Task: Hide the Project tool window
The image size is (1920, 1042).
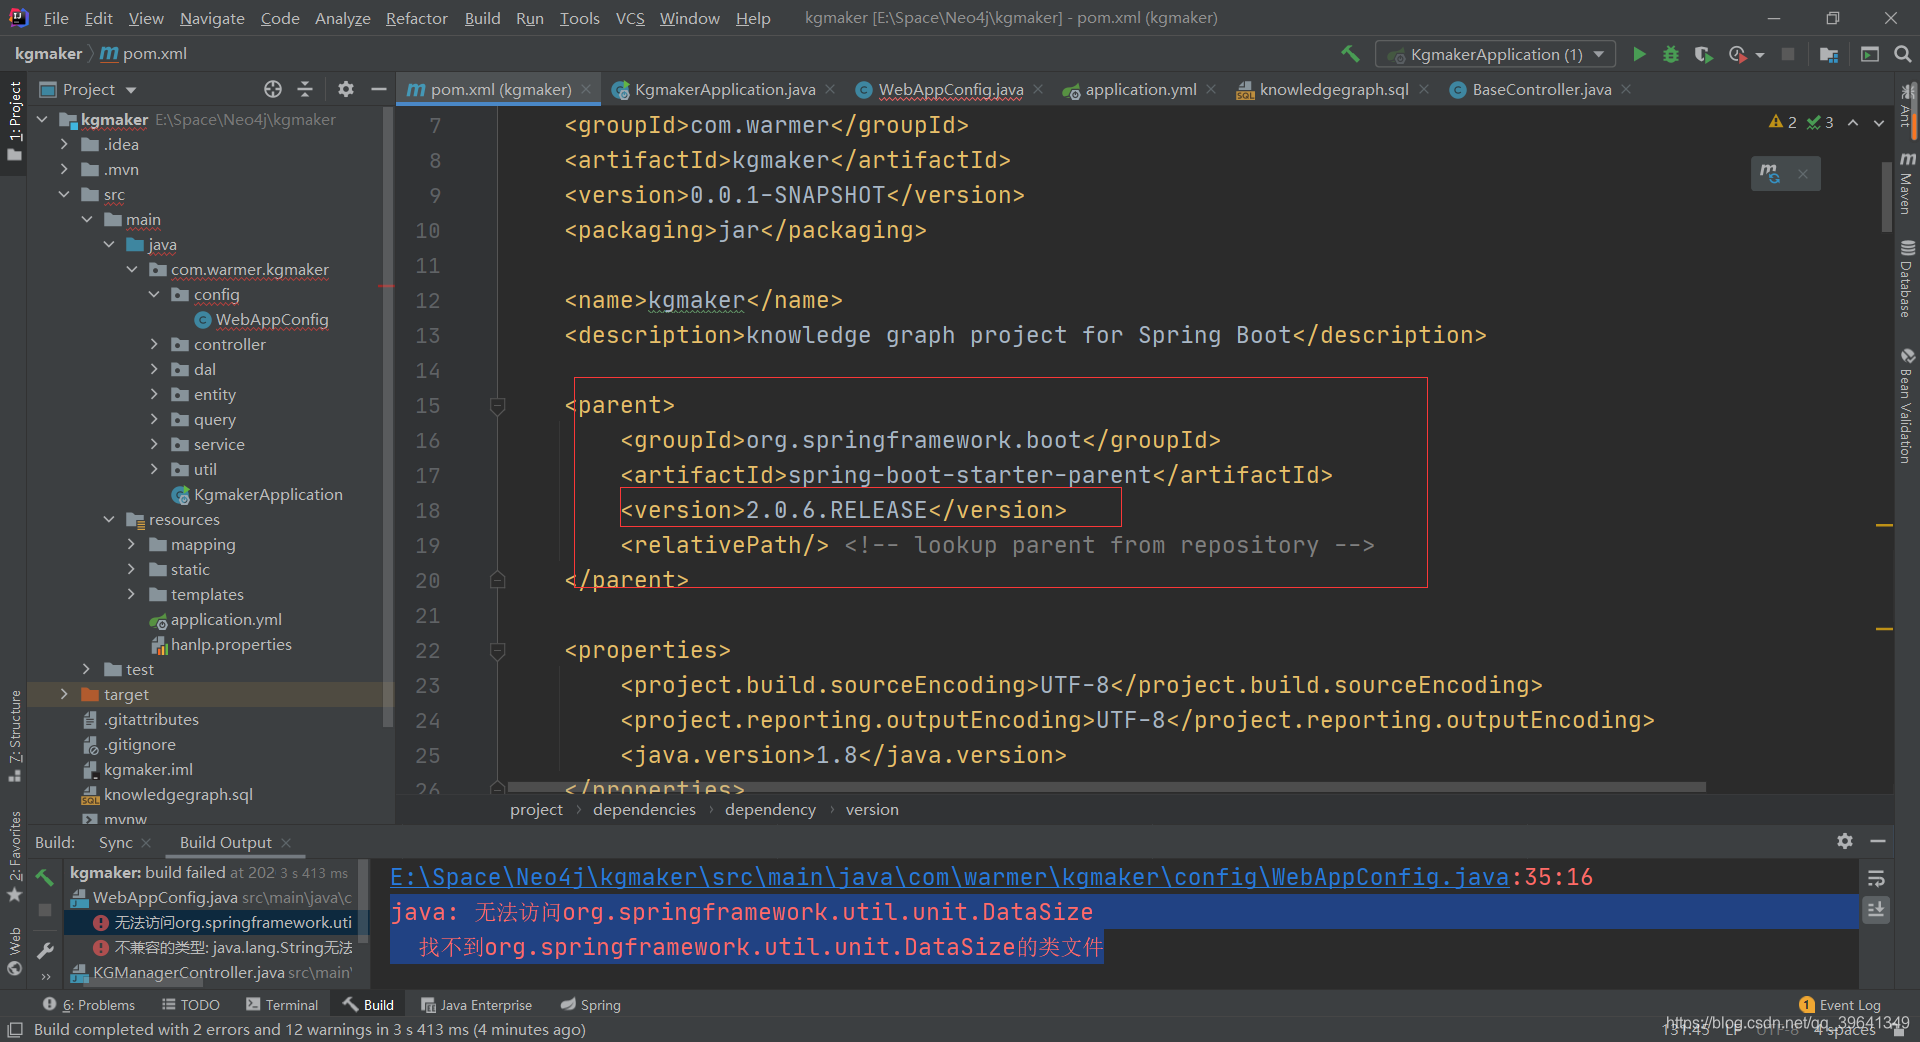Action: point(378,89)
